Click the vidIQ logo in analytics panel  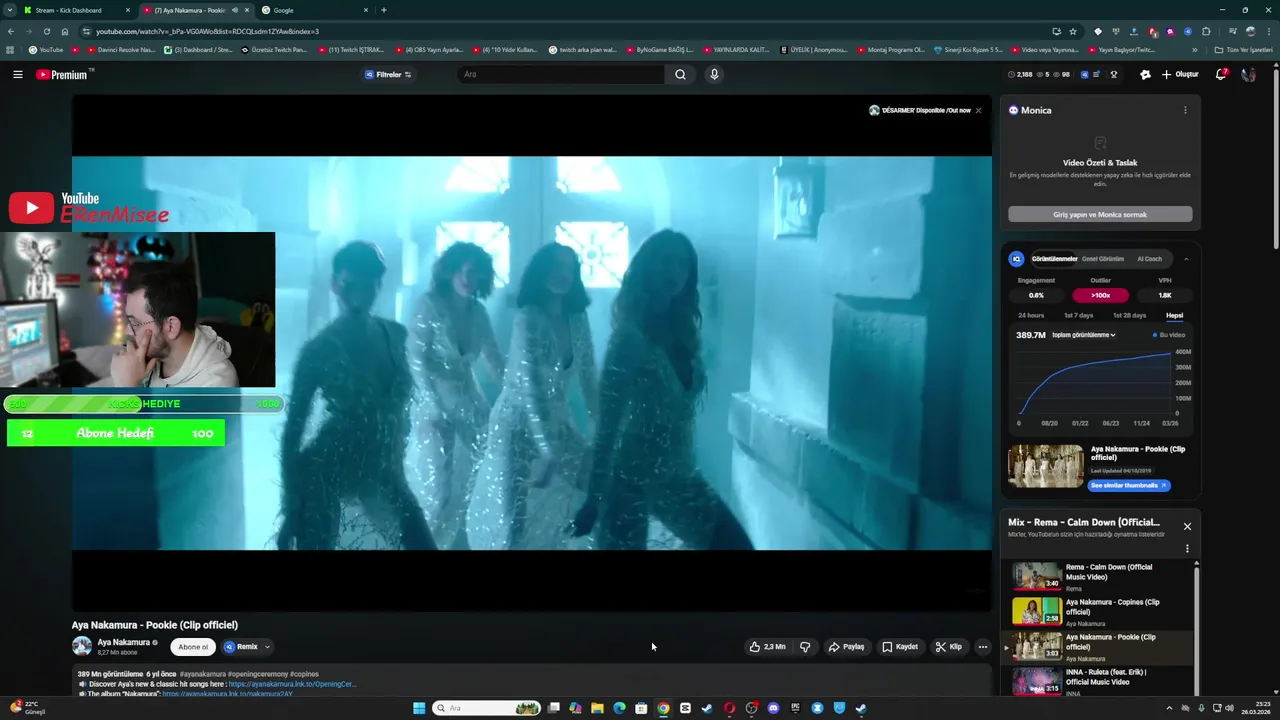1017,259
